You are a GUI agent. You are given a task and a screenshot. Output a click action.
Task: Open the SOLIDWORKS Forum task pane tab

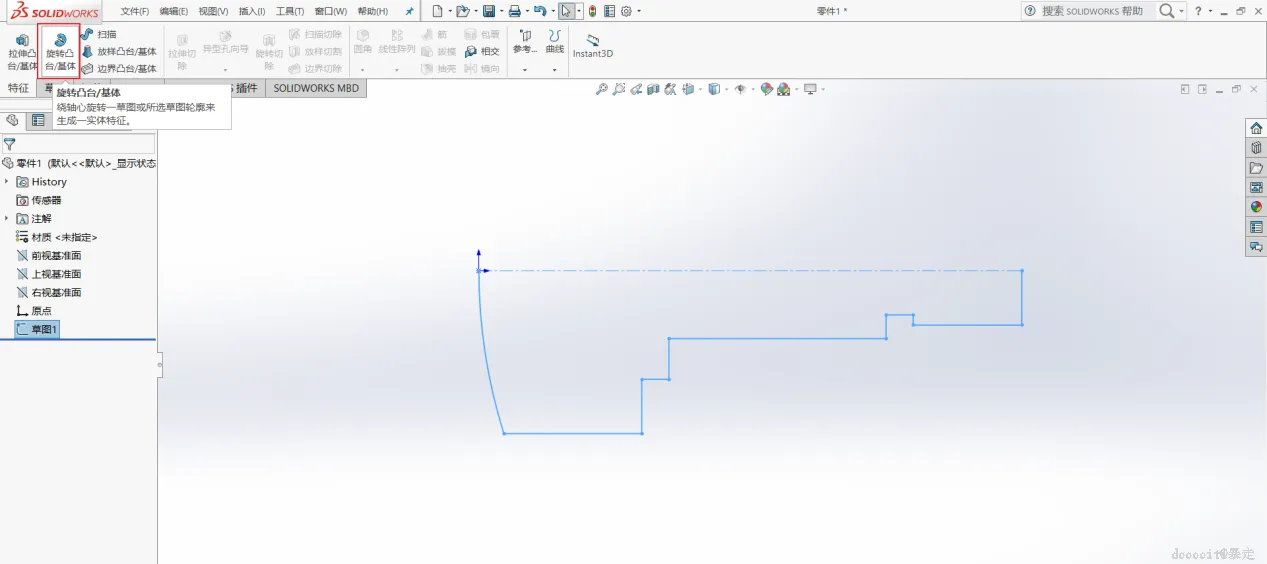pos(1256,246)
